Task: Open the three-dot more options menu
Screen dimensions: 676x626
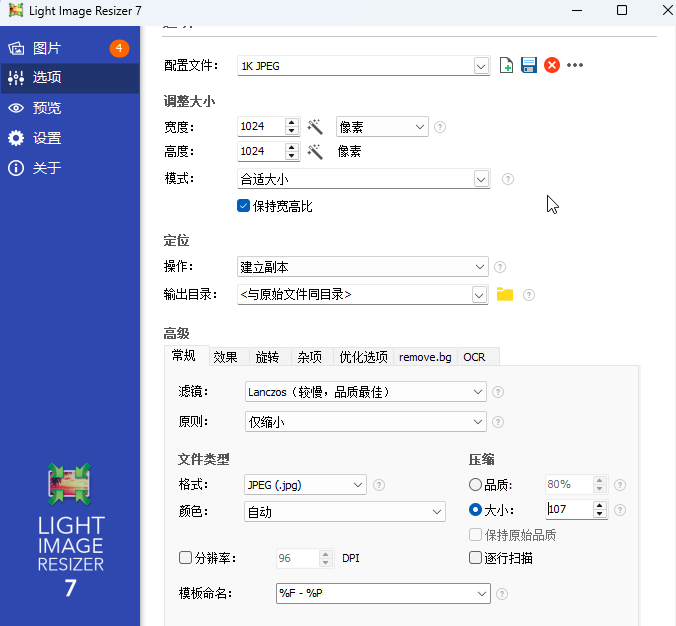Action: click(575, 65)
